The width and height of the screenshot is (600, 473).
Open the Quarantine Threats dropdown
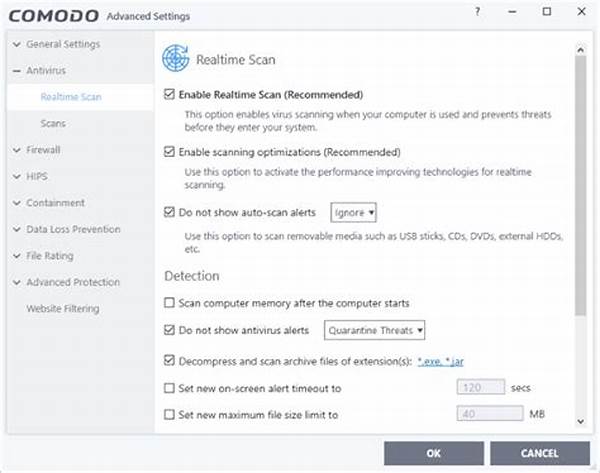(x=374, y=330)
